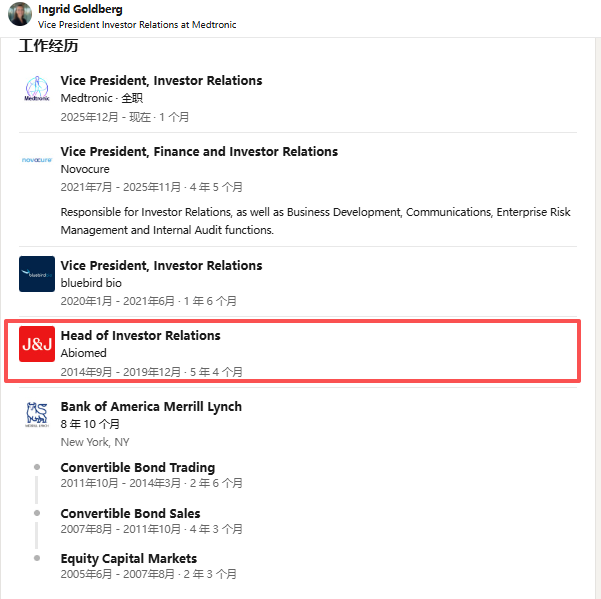Click the bluebird bio company name
The height and width of the screenshot is (599, 601).
(x=91, y=283)
